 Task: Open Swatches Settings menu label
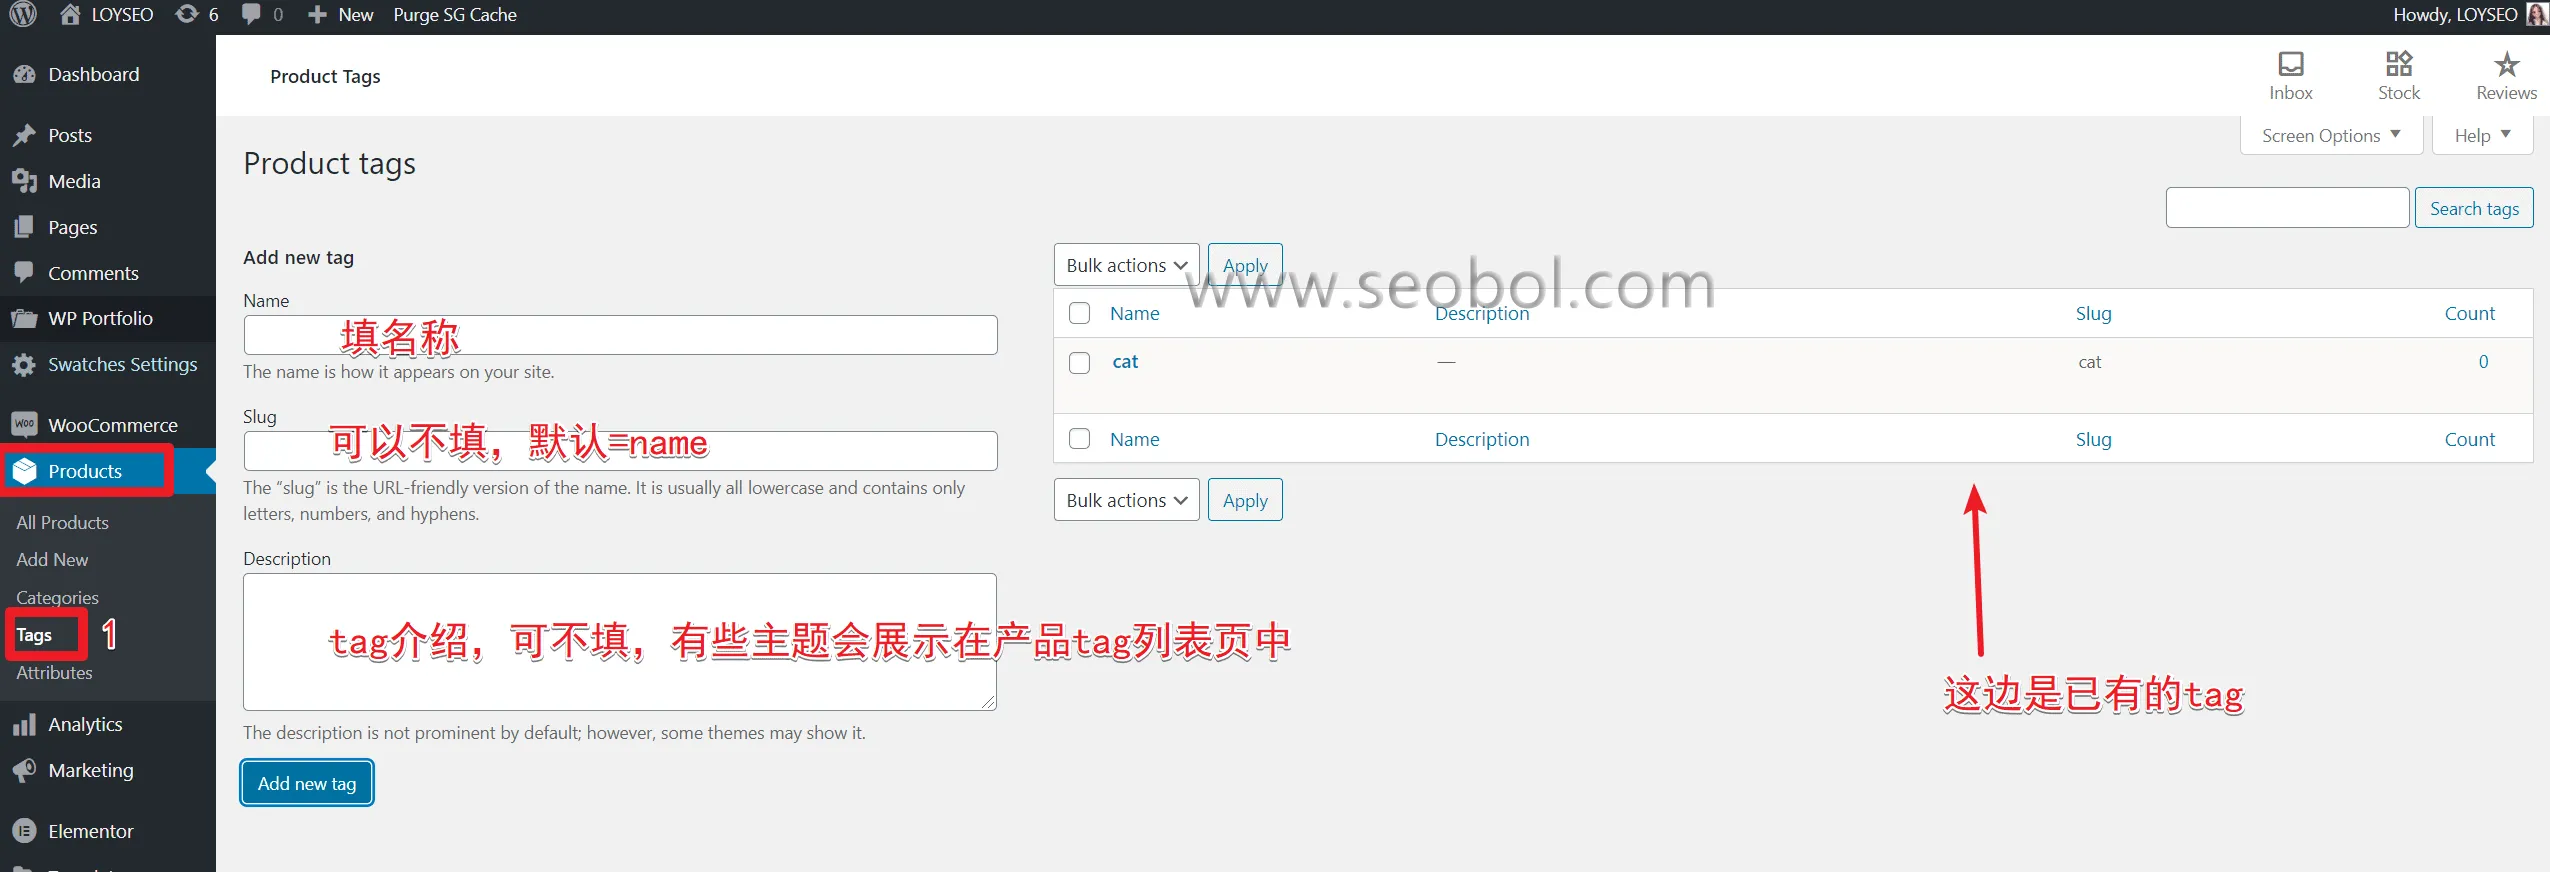(x=123, y=364)
